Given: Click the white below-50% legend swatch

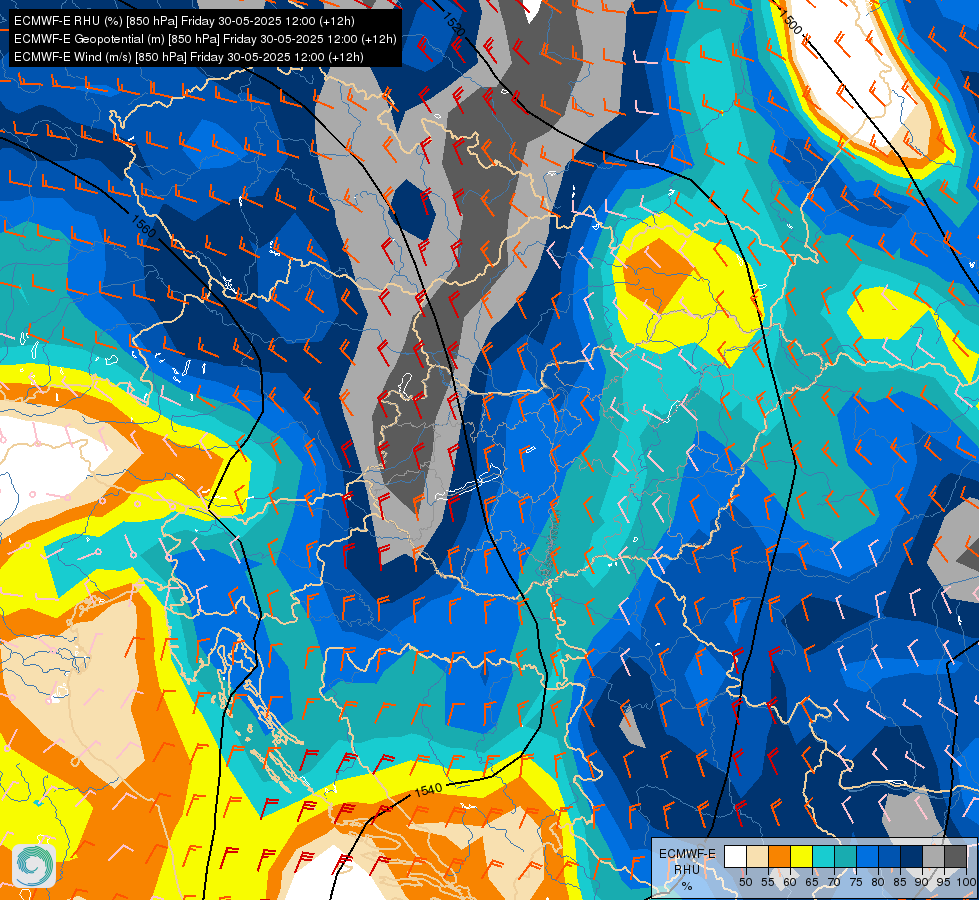Looking at the screenshot, I should click(735, 856).
